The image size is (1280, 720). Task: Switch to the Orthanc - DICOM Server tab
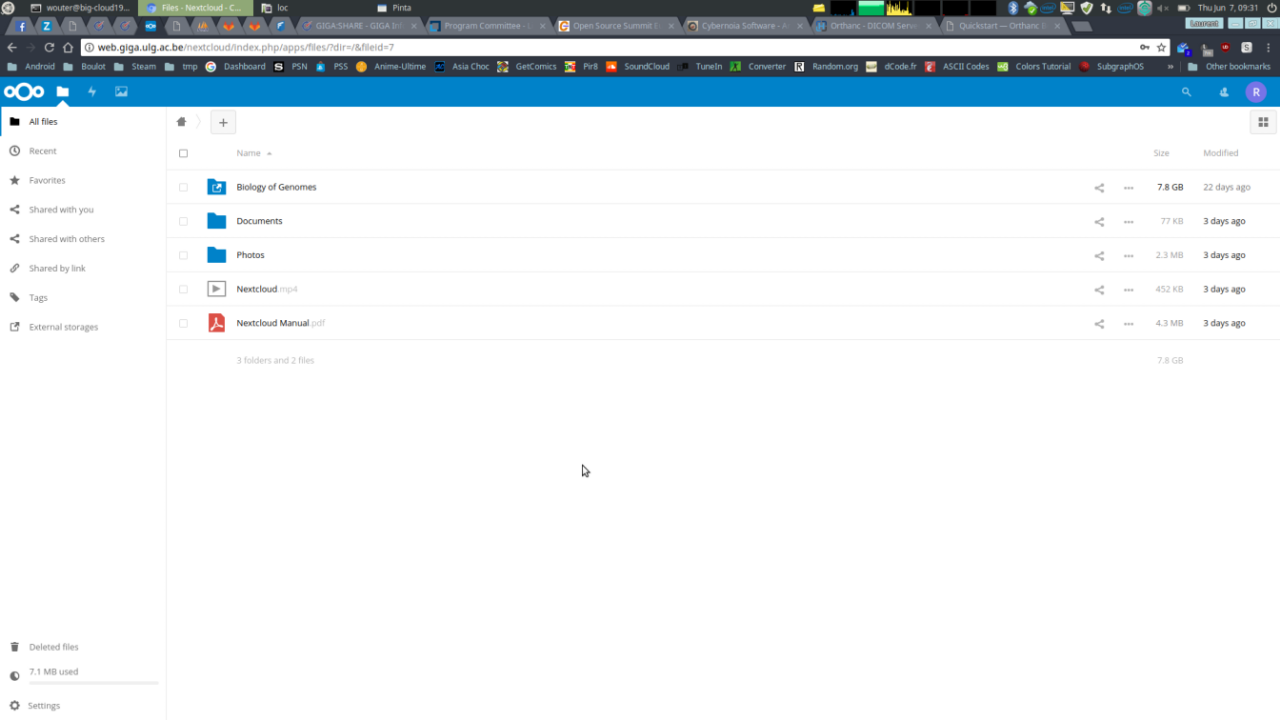pyautogui.click(x=872, y=26)
